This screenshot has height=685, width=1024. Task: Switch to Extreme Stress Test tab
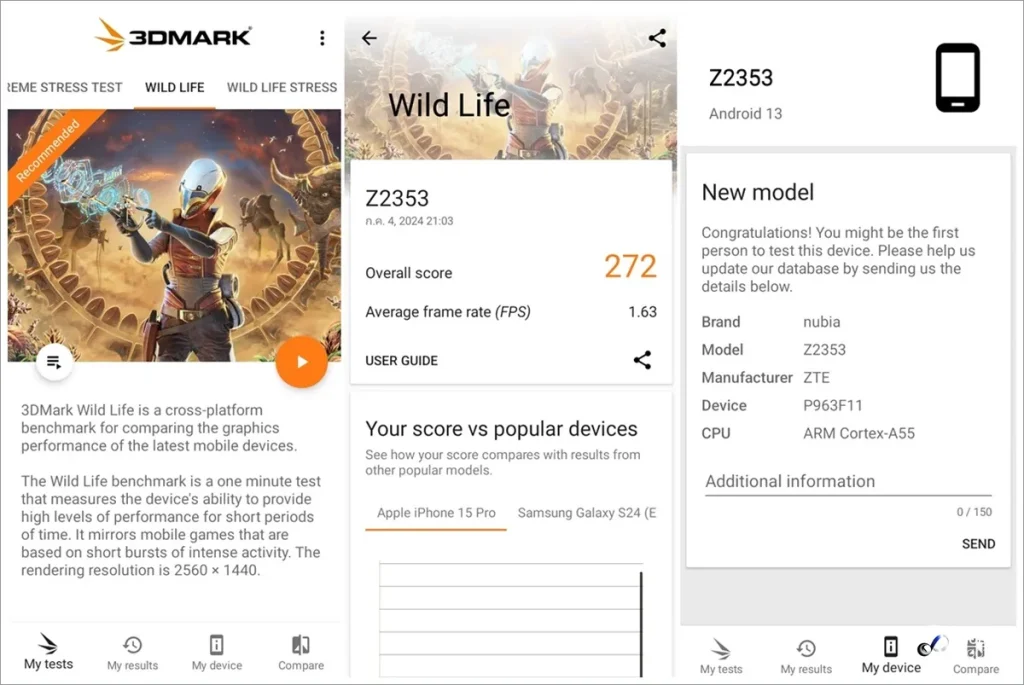pyautogui.click(x=65, y=88)
